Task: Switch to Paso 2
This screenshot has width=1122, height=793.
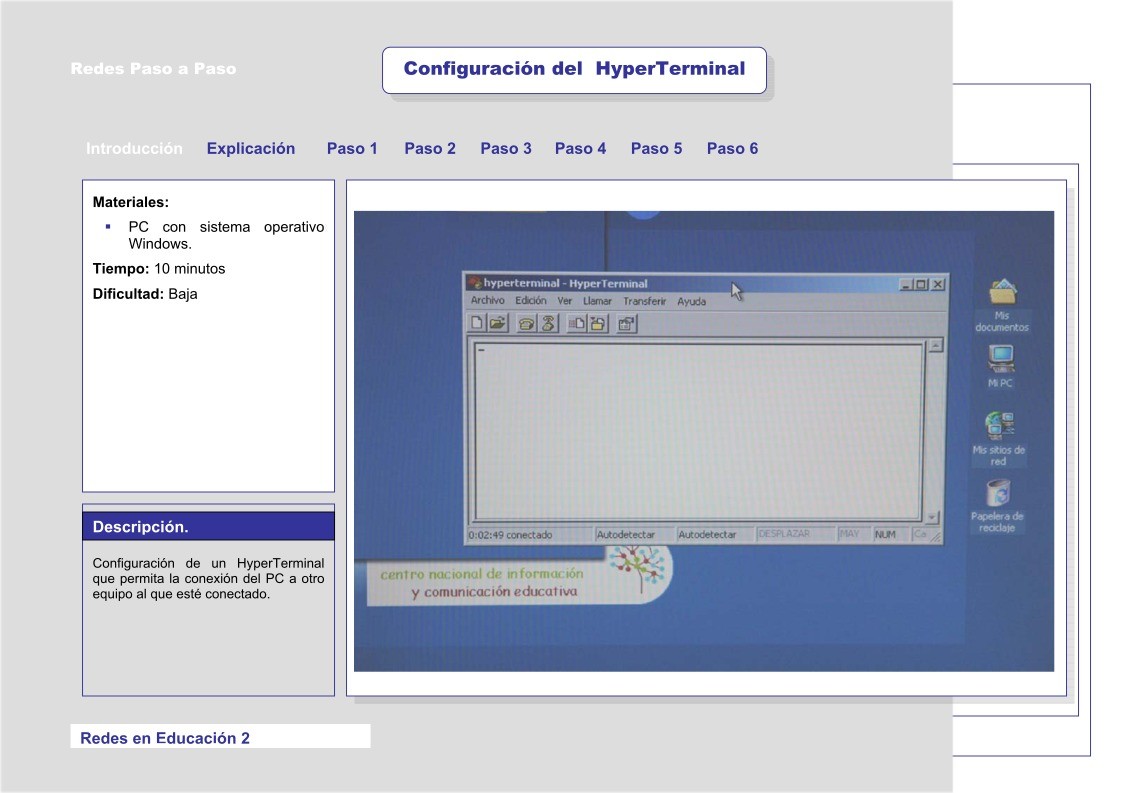Action: [x=430, y=148]
